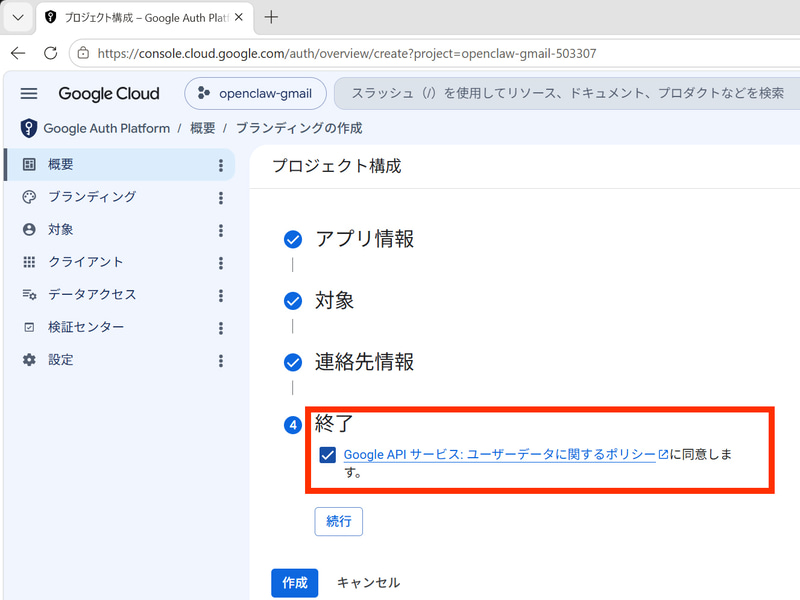
Task: Open more options for sidebar 対象
Action: (x=221, y=231)
